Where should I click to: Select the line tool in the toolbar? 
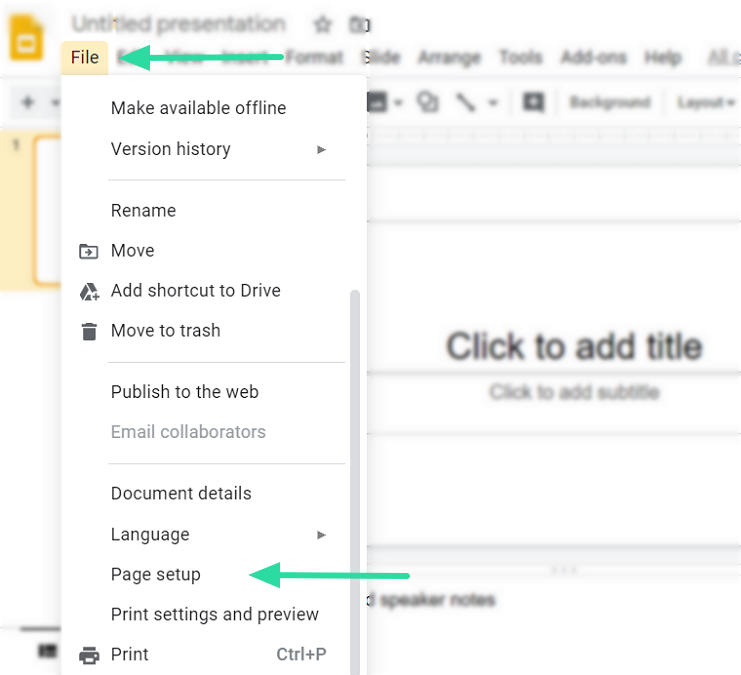coord(465,102)
